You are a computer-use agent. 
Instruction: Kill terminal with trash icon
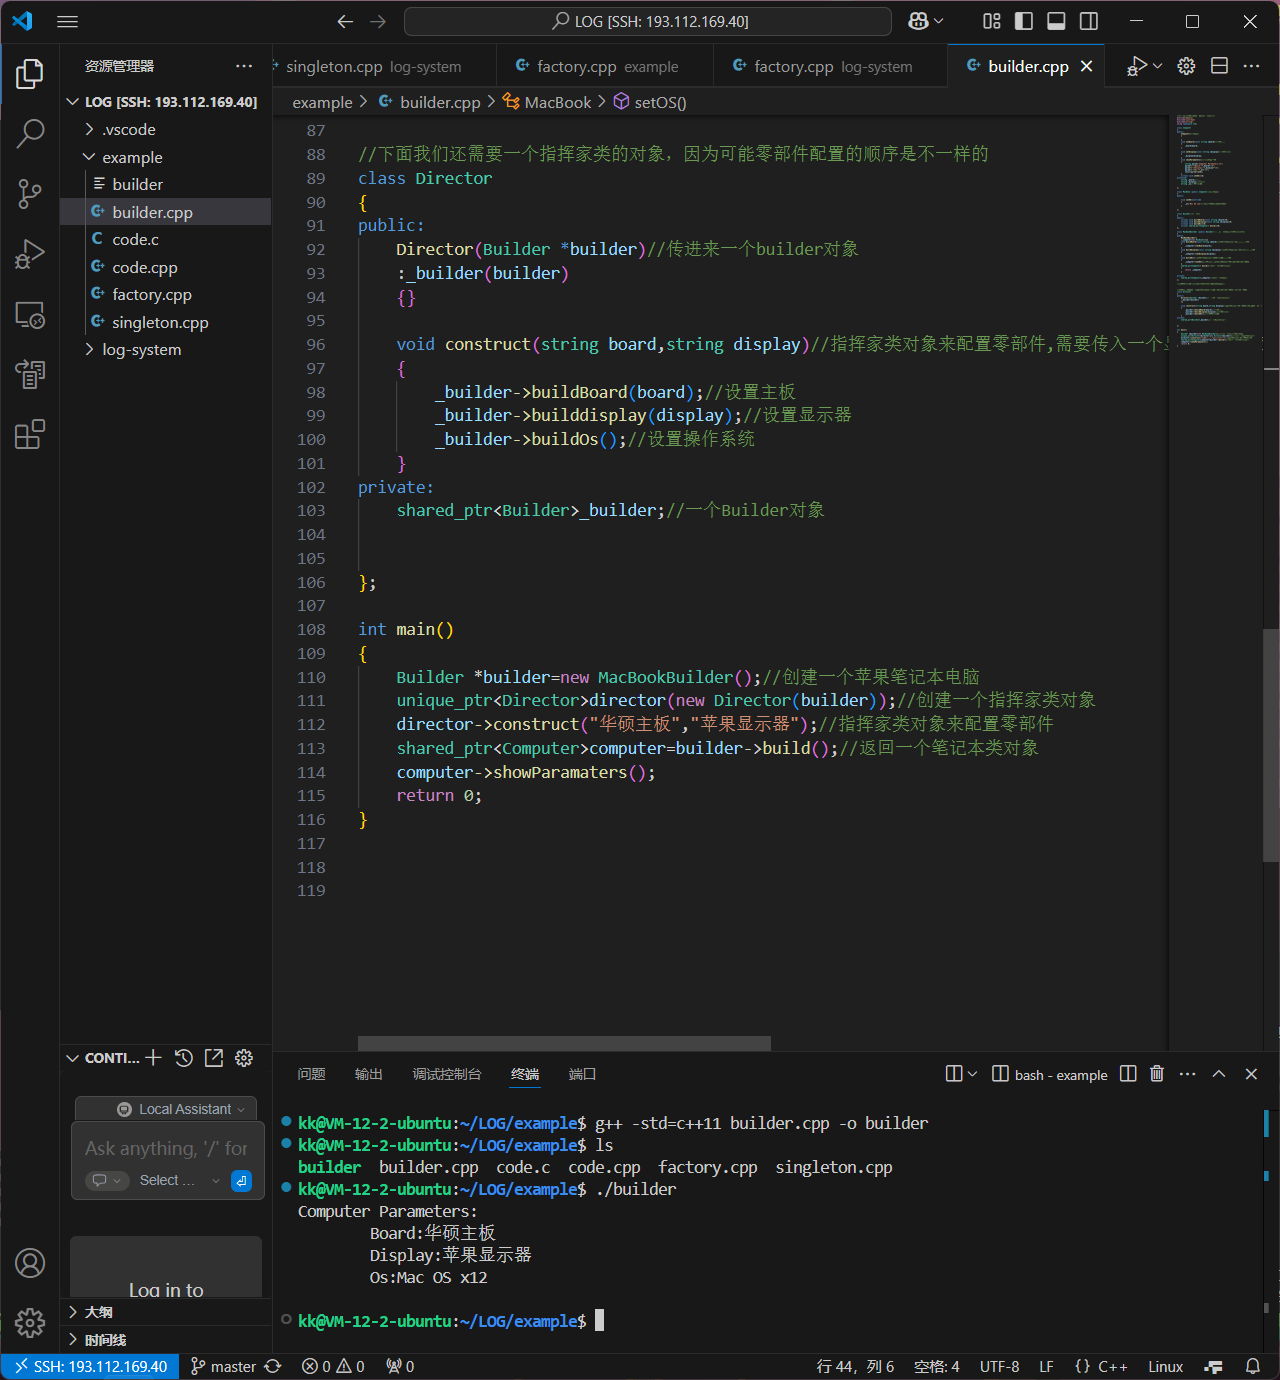pyautogui.click(x=1157, y=1074)
